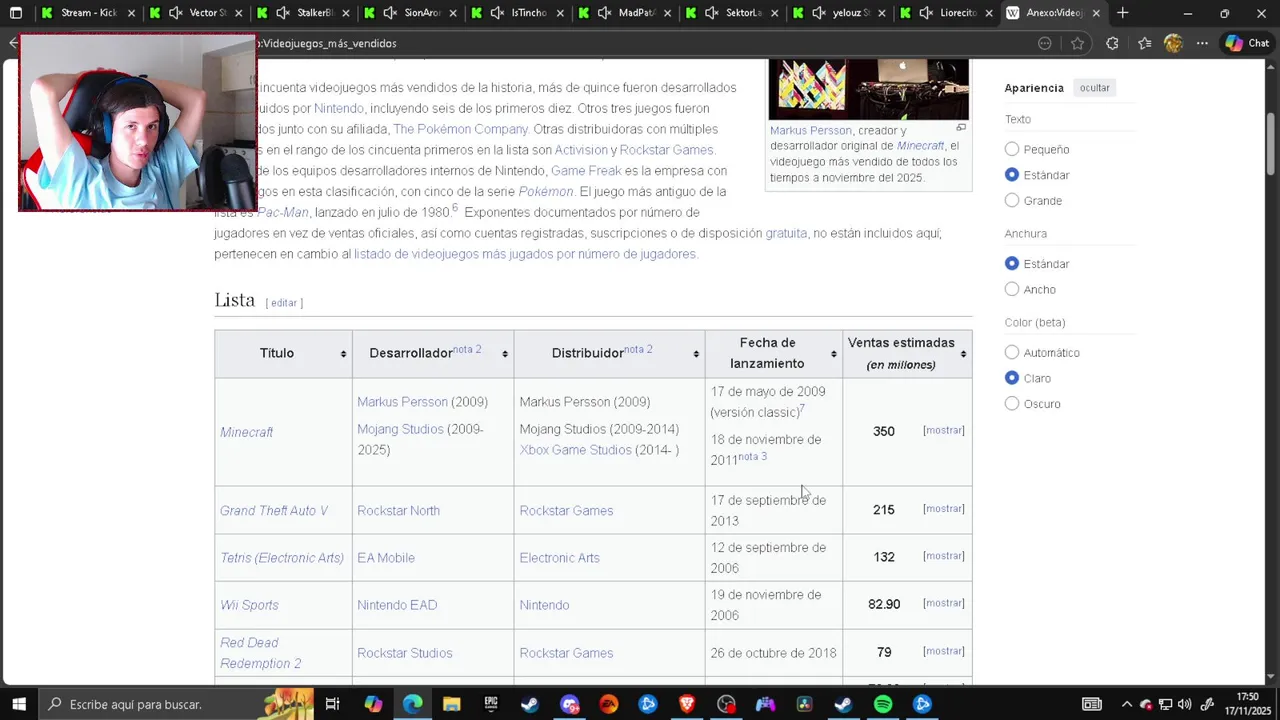
Task: Show hidden system tray icons chevron
Action: click(x=1126, y=704)
